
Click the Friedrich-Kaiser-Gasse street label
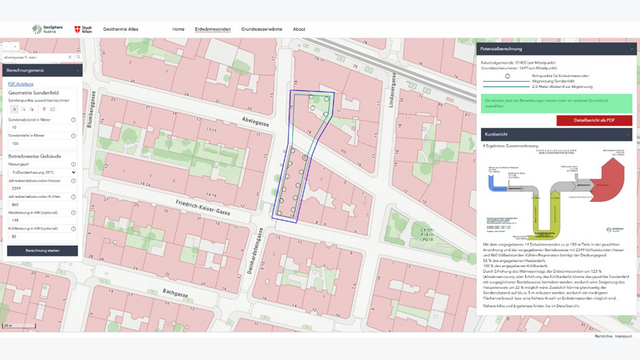pyautogui.click(x=203, y=208)
